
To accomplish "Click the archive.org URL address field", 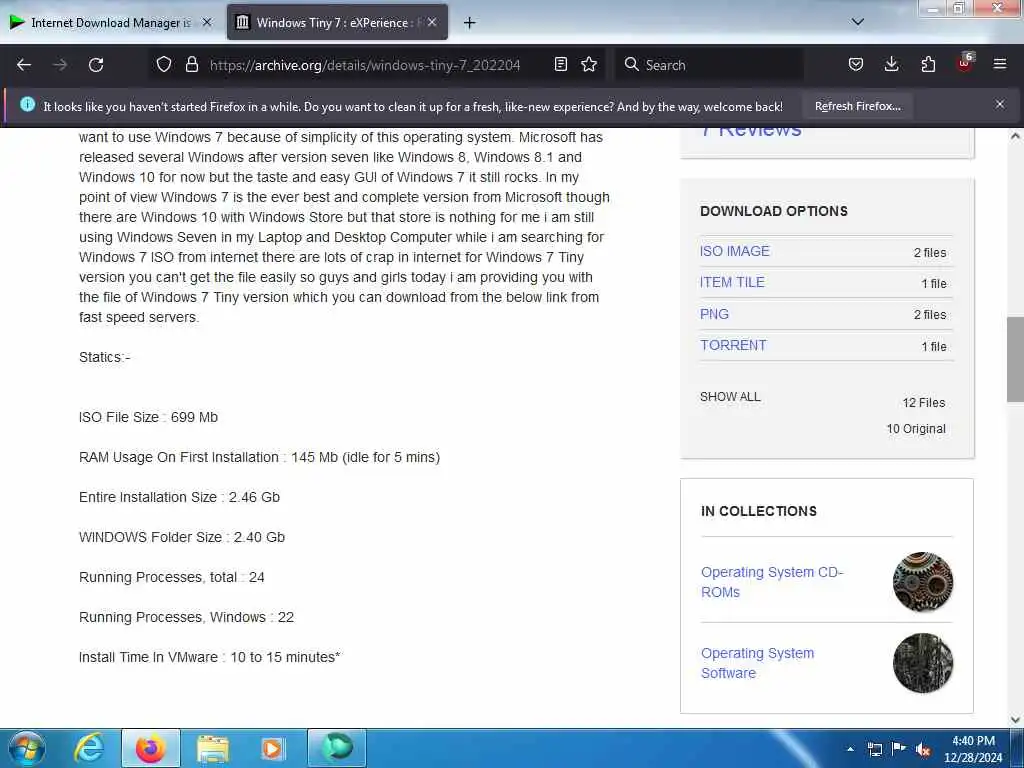I will pos(364,65).
